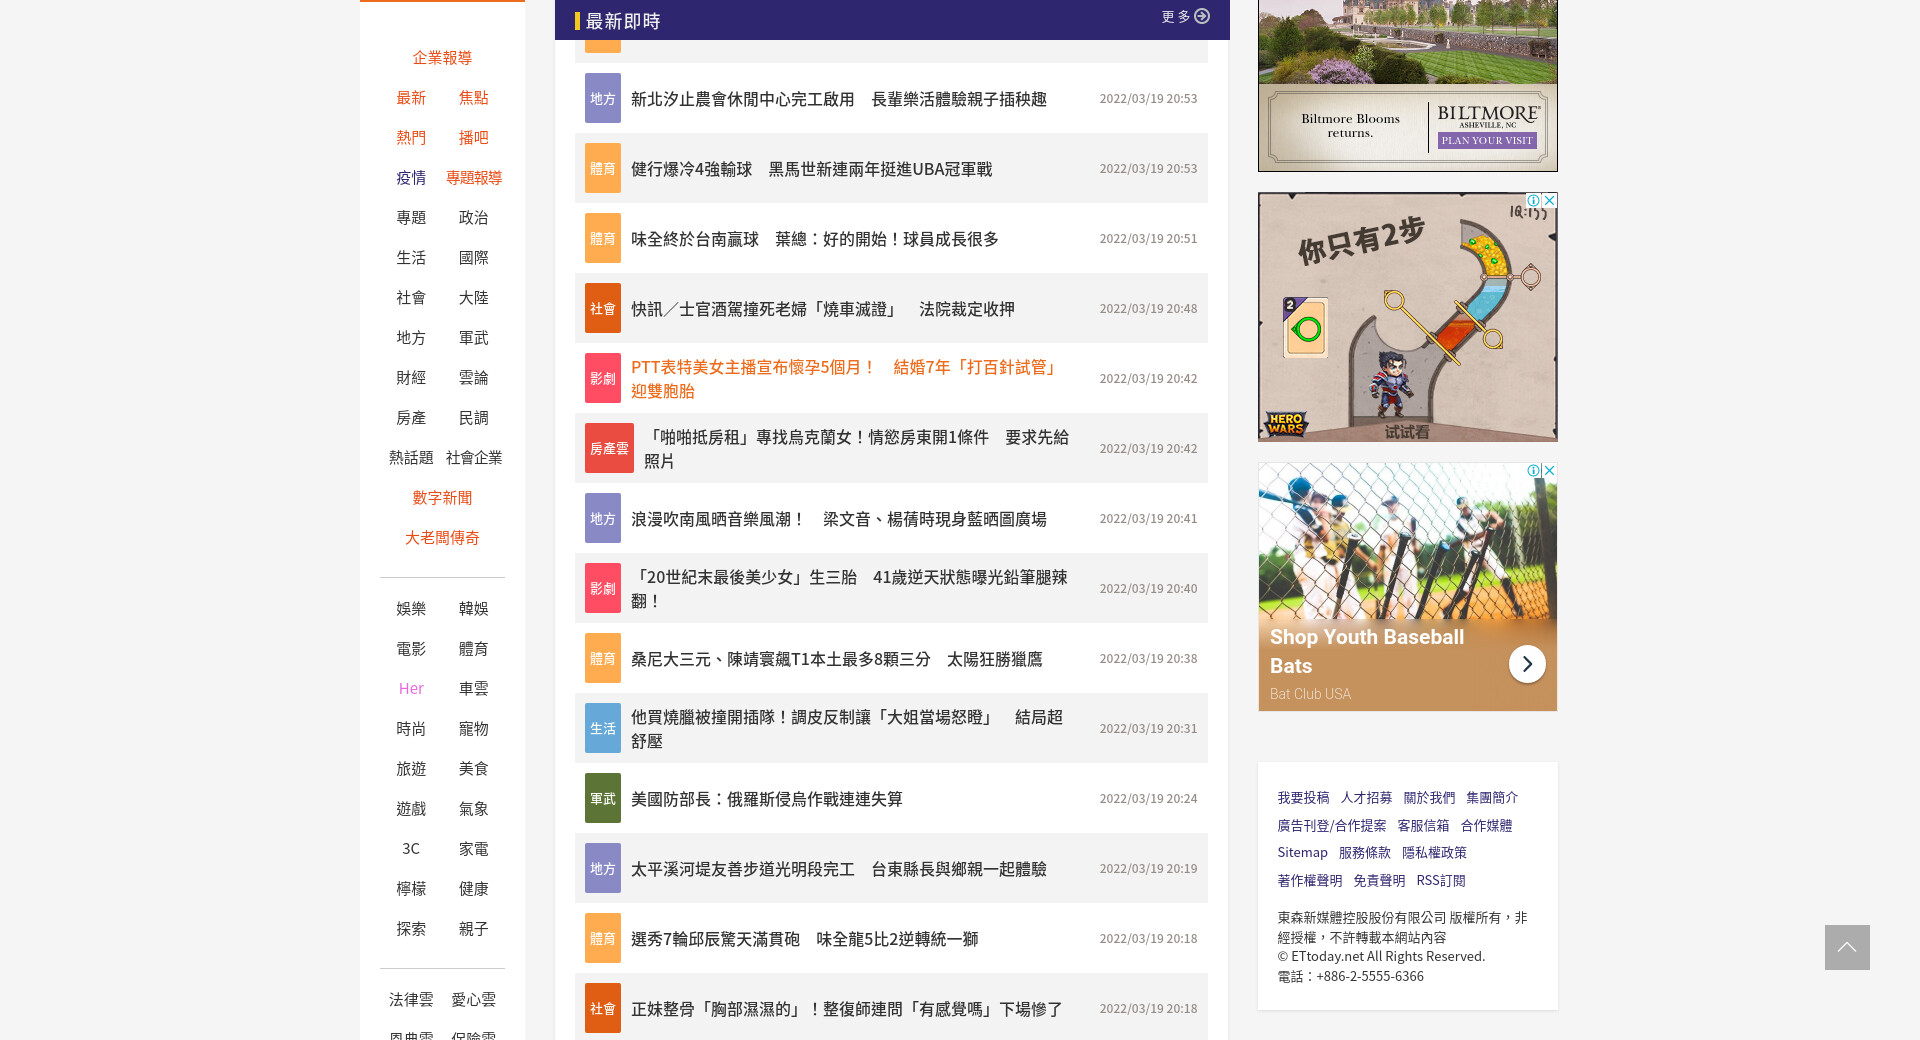1920x1040 pixels.
Task: Open Her channel in sidebar
Action: click(411, 689)
